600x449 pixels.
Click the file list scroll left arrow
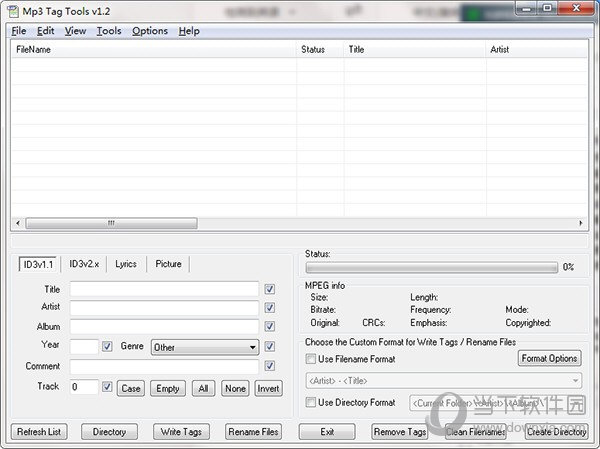(18, 223)
